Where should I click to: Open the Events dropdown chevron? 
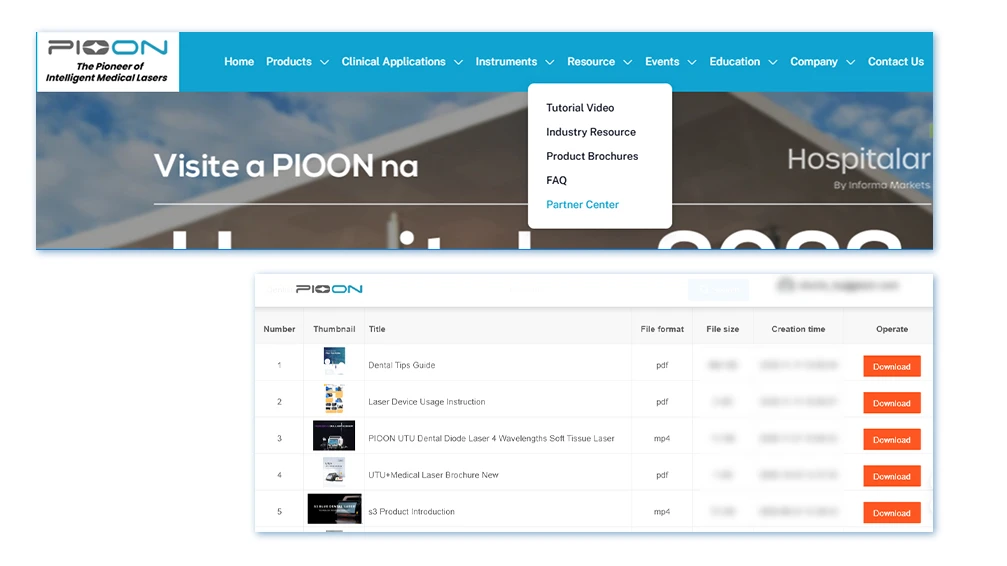[x=691, y=63]
